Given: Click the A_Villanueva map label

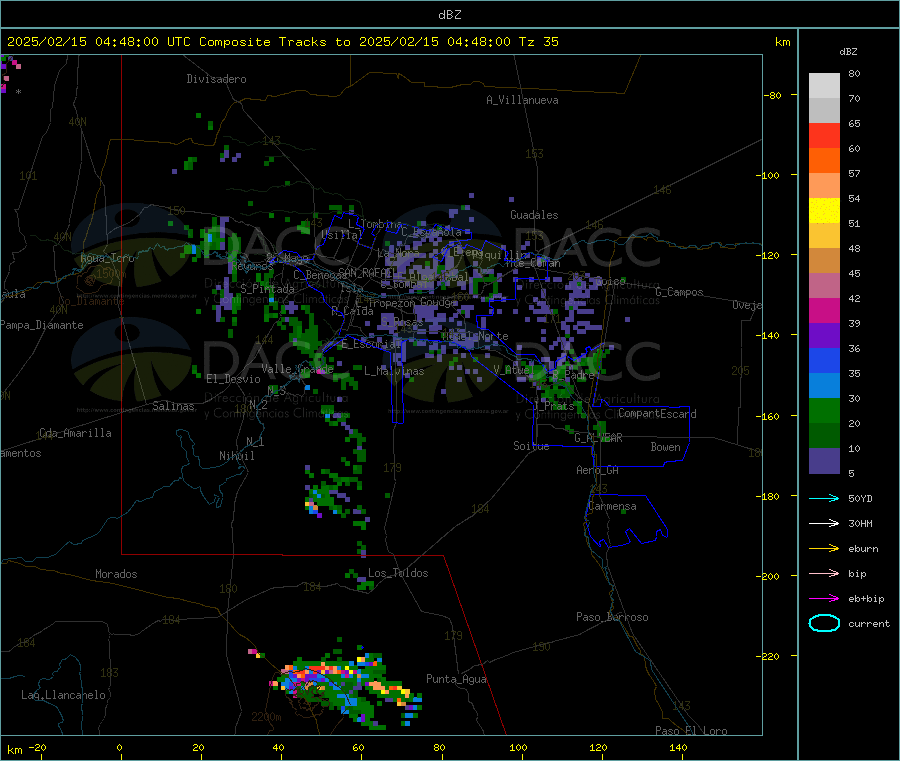Looking at the screenshot, I should [522, 100].
